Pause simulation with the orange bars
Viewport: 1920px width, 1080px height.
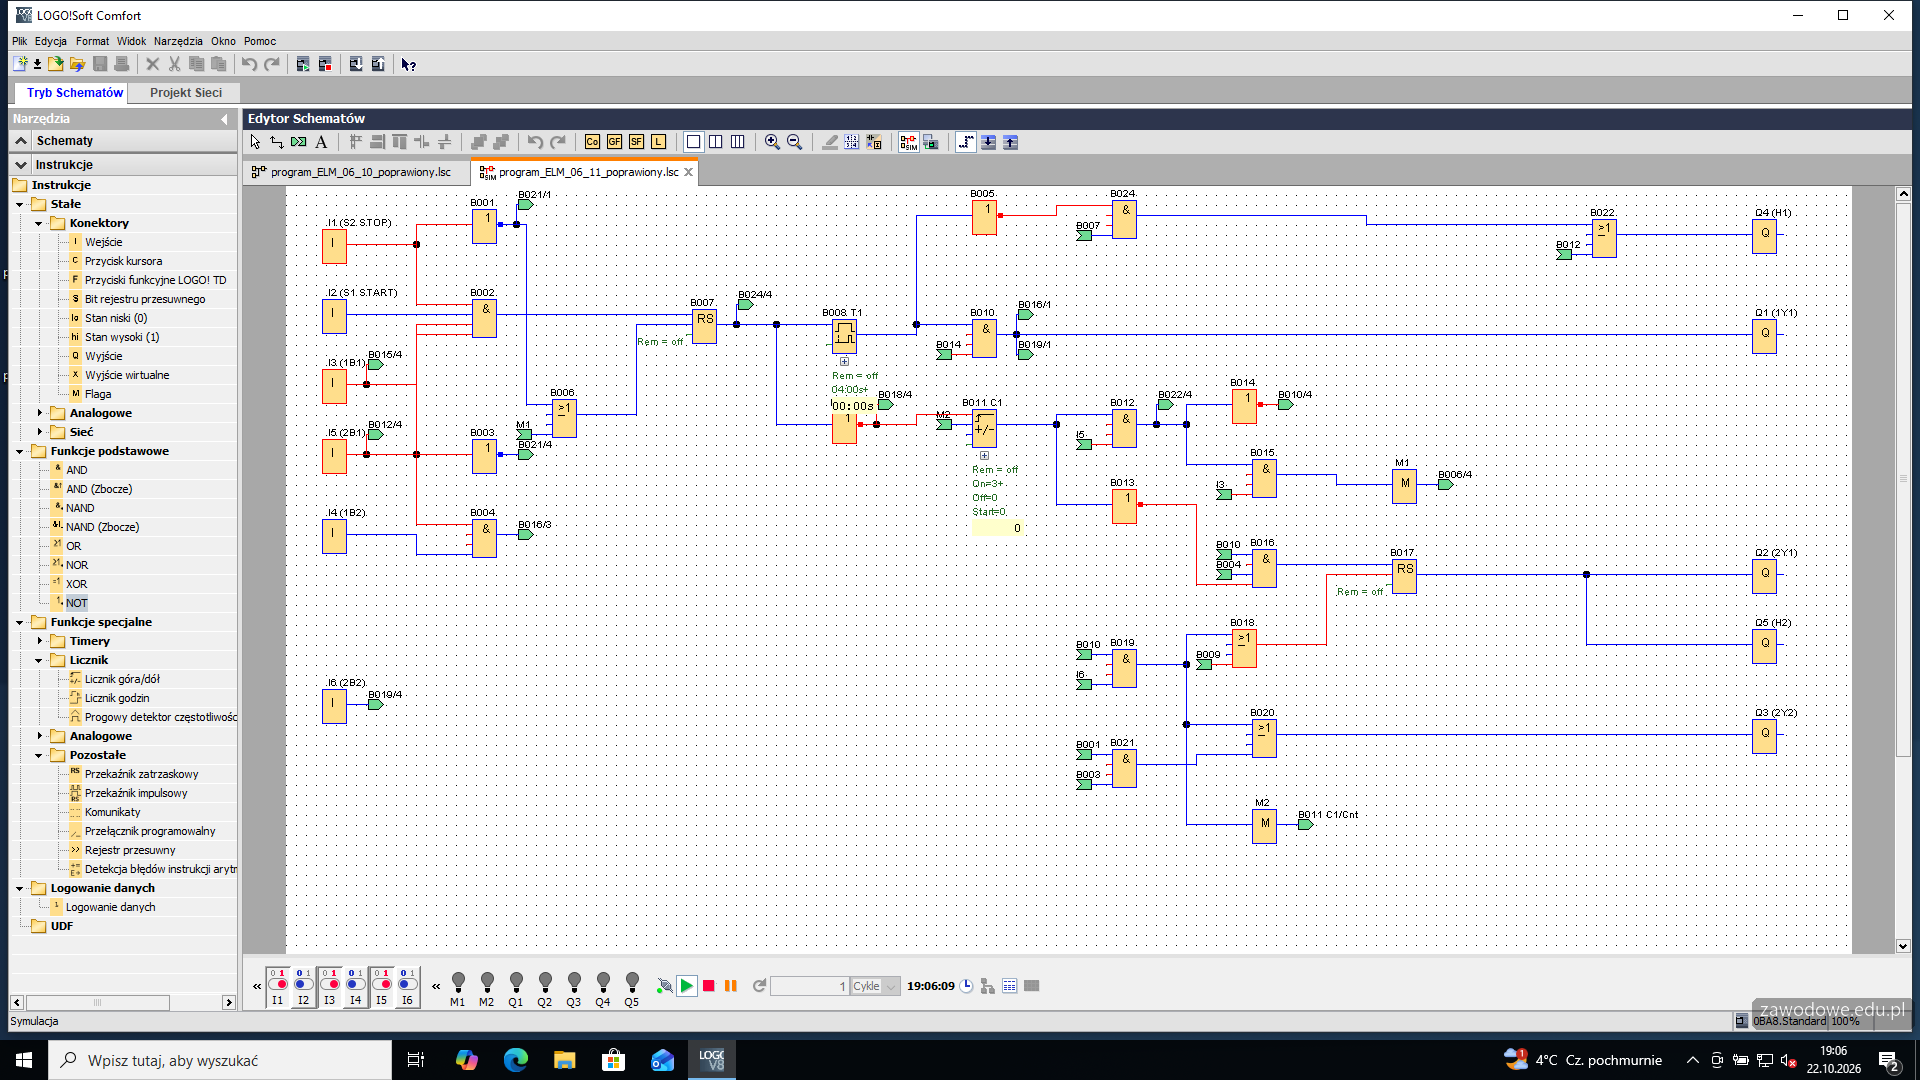coord(731,986)
